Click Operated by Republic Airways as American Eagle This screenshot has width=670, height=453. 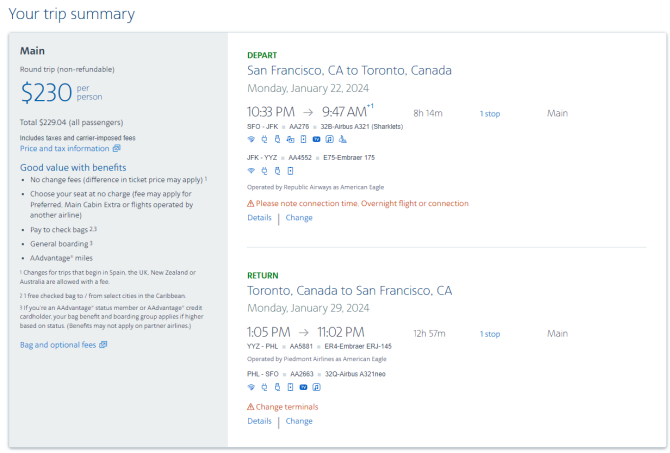(x=315, y=187)
